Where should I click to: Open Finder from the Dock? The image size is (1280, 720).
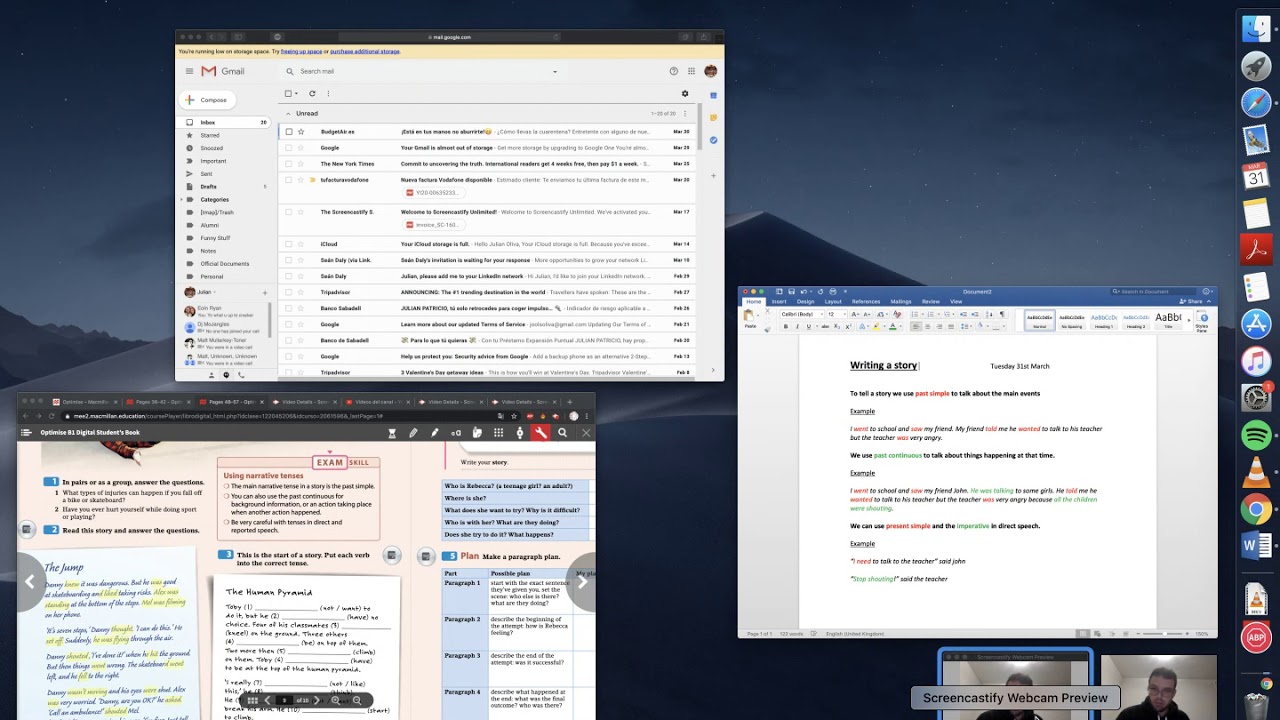click(x=1256, y=29)
